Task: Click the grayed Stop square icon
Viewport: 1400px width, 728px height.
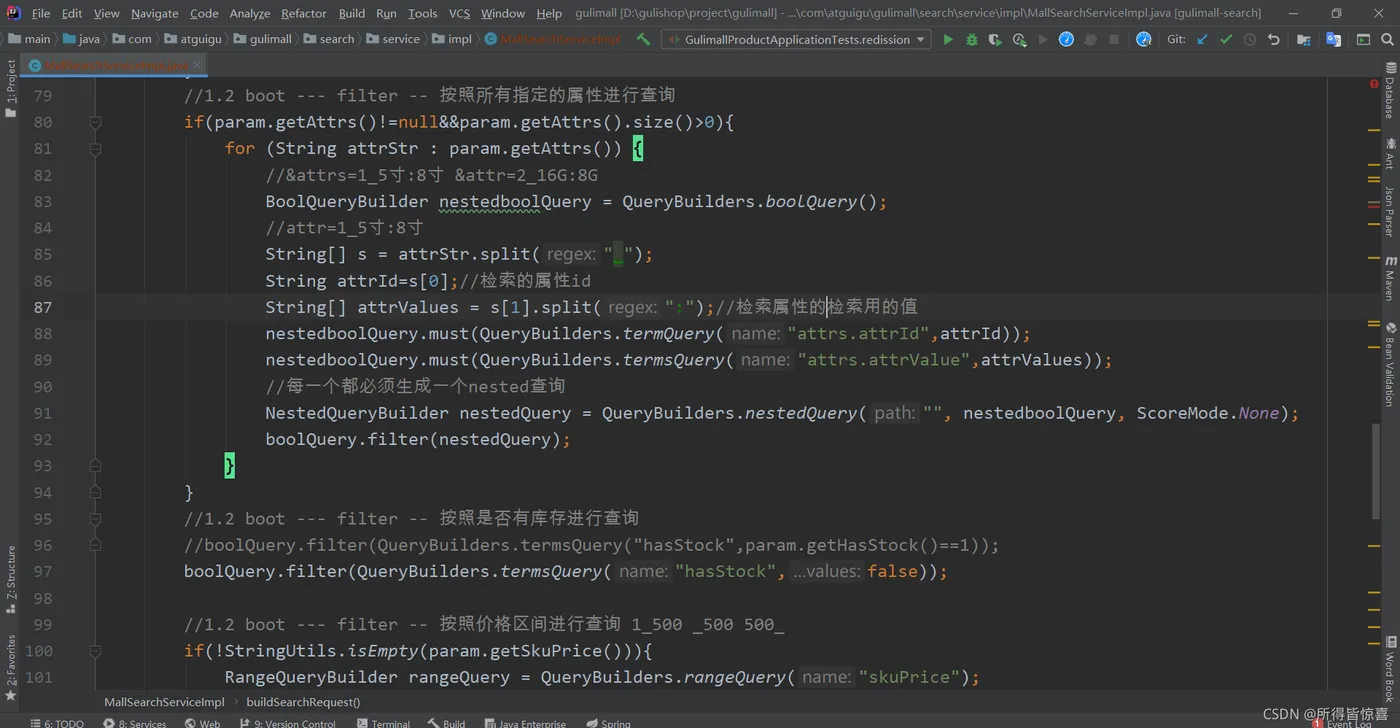Action: coord(1114,39)
